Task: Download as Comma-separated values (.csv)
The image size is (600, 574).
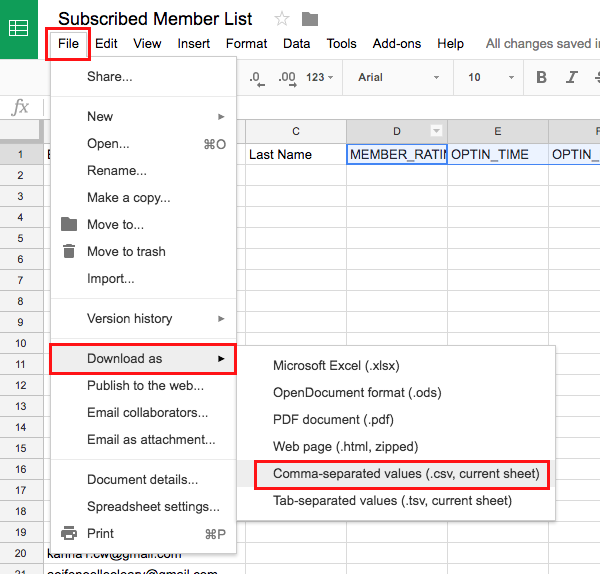Action: click(x=396, y=474)
